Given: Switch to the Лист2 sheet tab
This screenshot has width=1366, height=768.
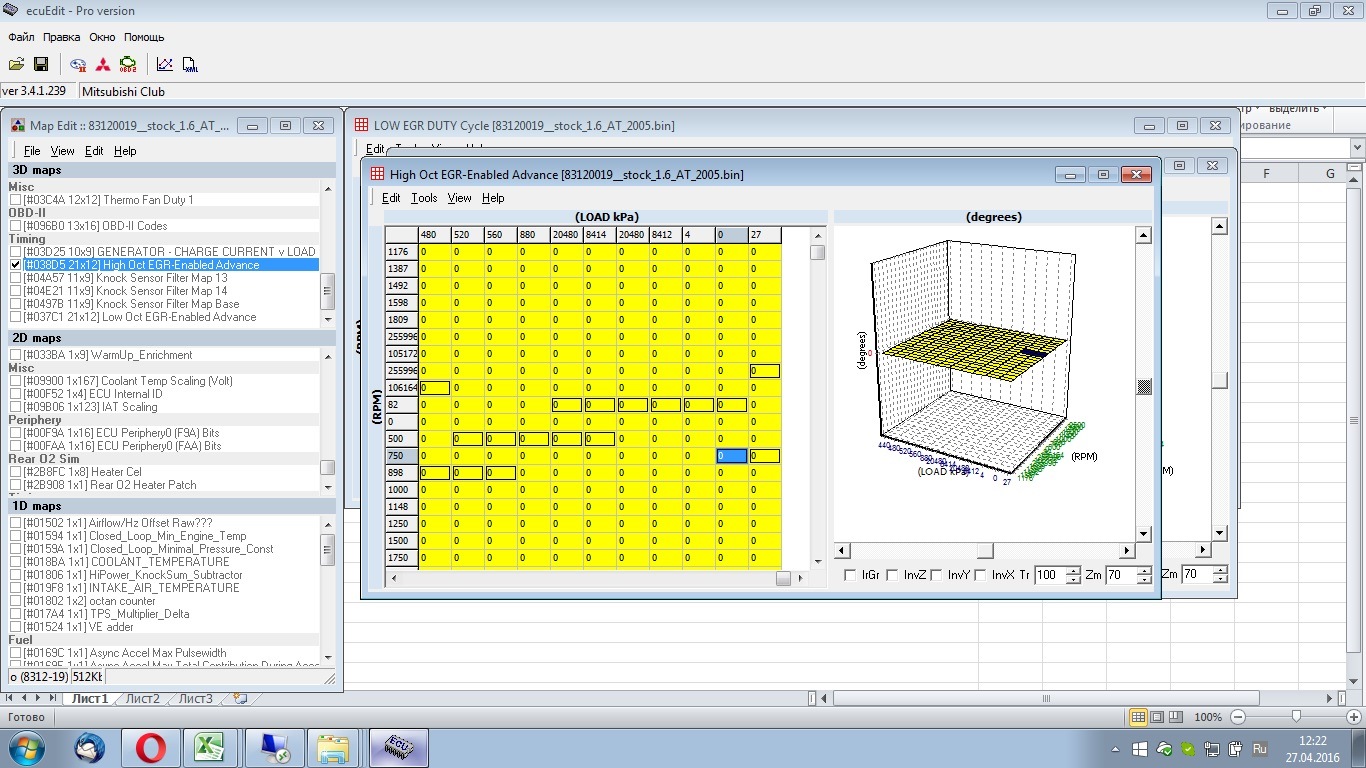Looking at the screenshot, I should click(142, 698).
